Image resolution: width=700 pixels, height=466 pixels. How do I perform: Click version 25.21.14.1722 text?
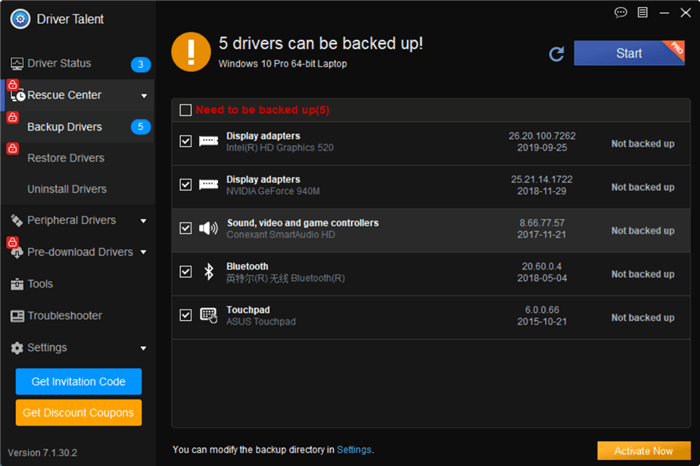click(542, 179)
